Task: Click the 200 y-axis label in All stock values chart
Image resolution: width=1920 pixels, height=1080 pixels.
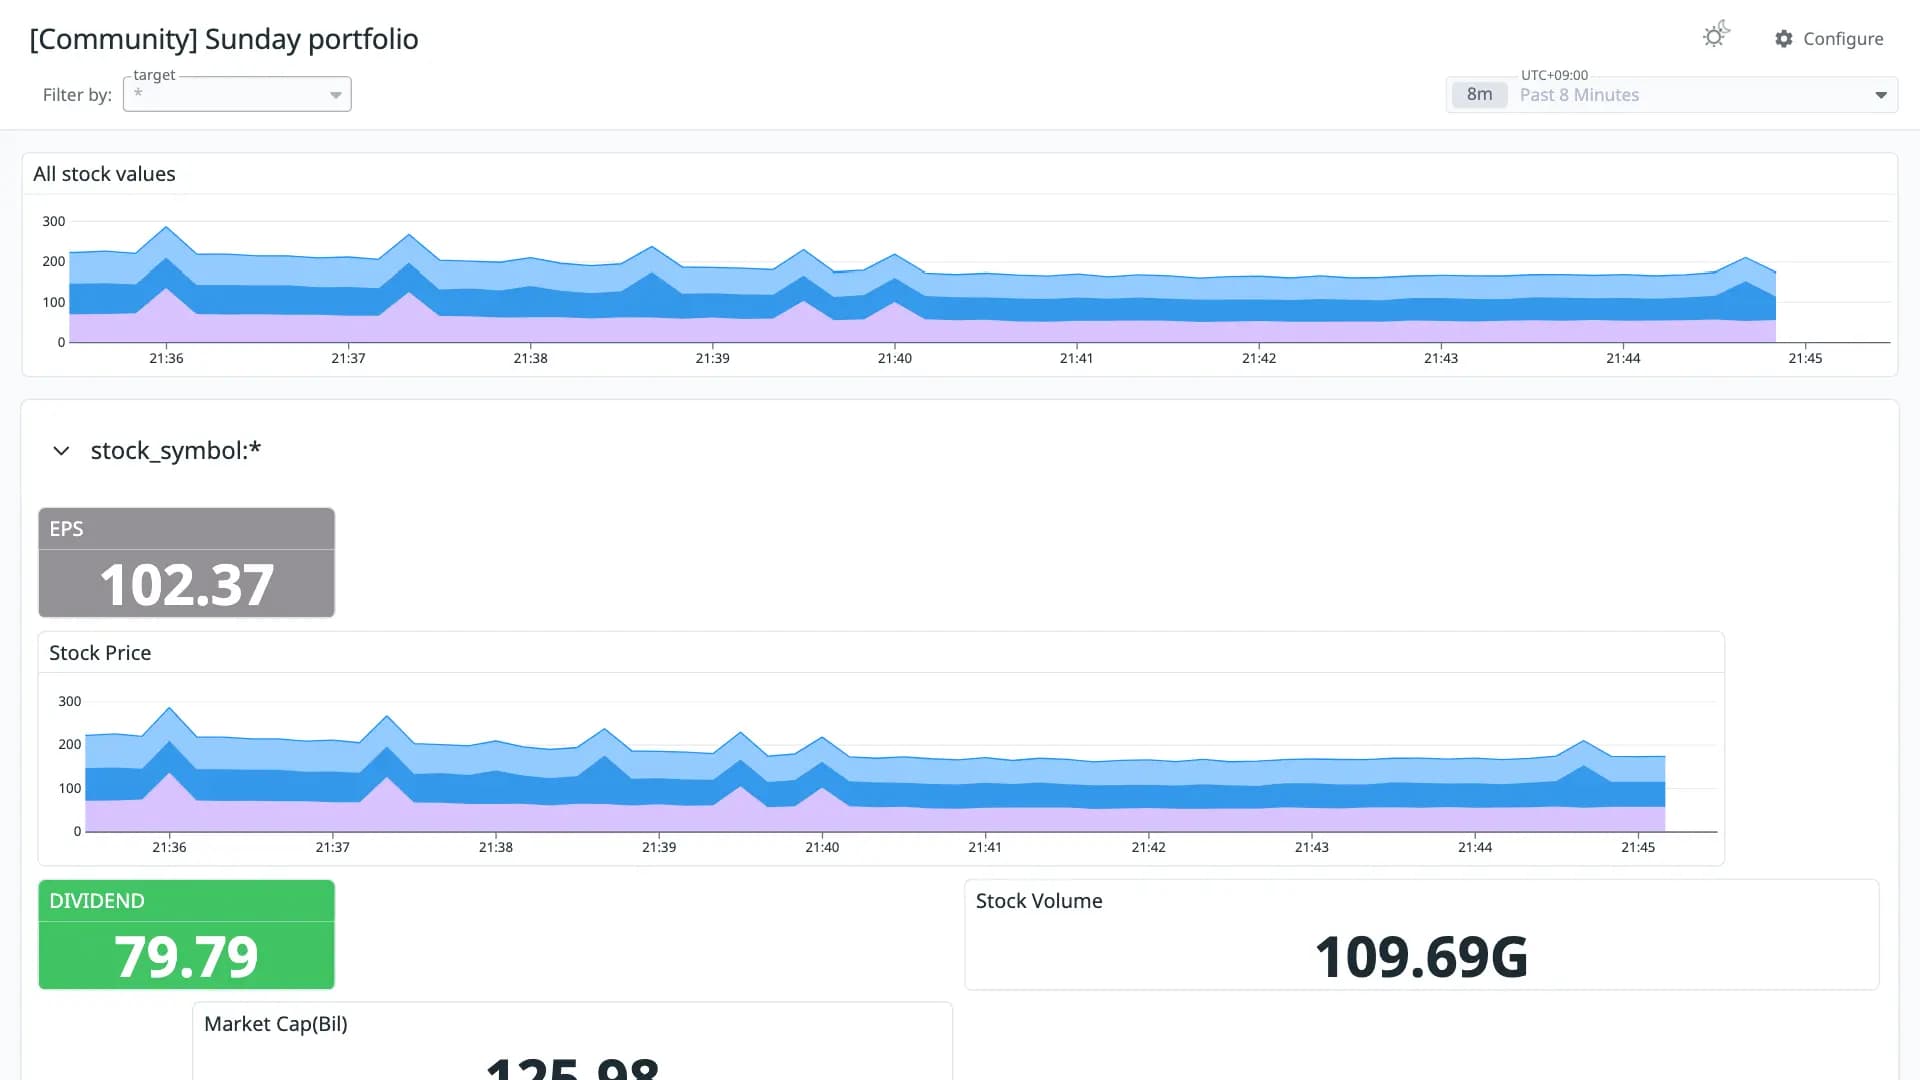Action: [x=53, y=261]
